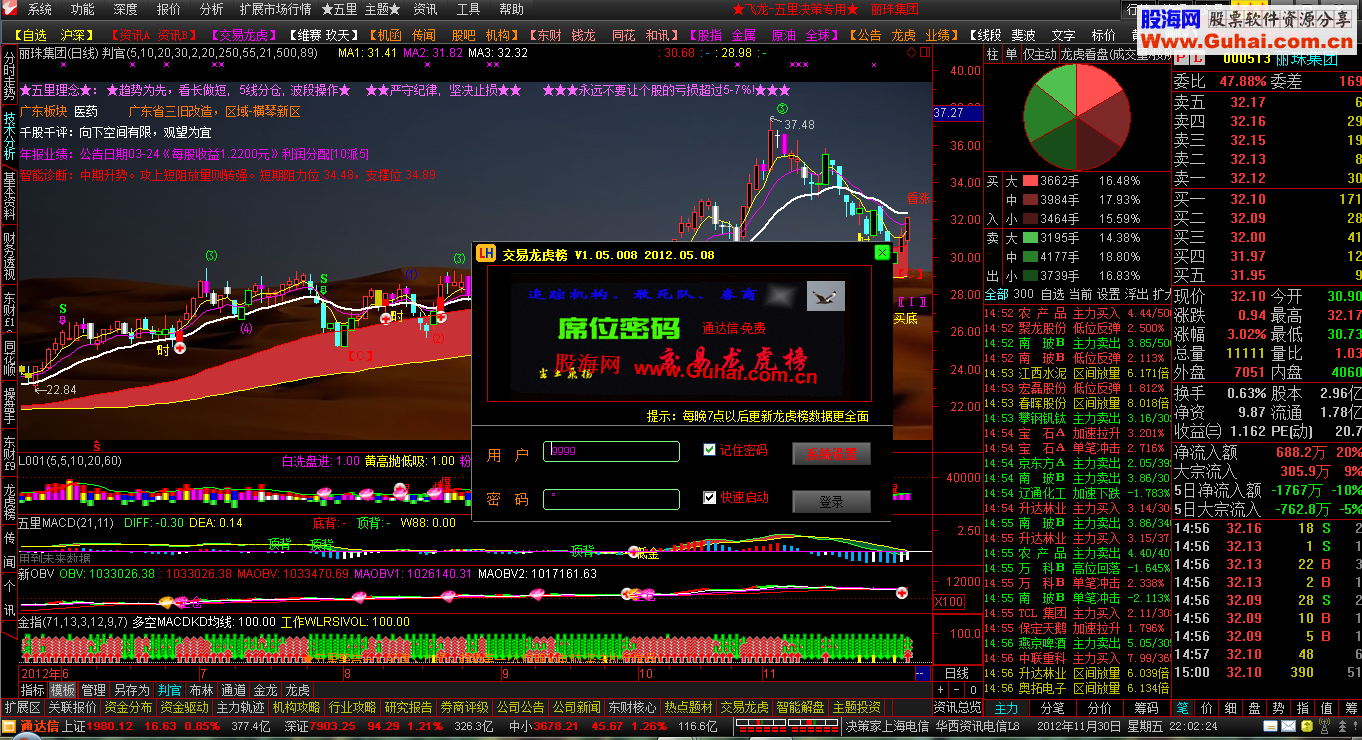Viewport: 1362px width, 740px height.
Task: Switch to the 指标 tab below the chart
Action: (x=33, y=690)
